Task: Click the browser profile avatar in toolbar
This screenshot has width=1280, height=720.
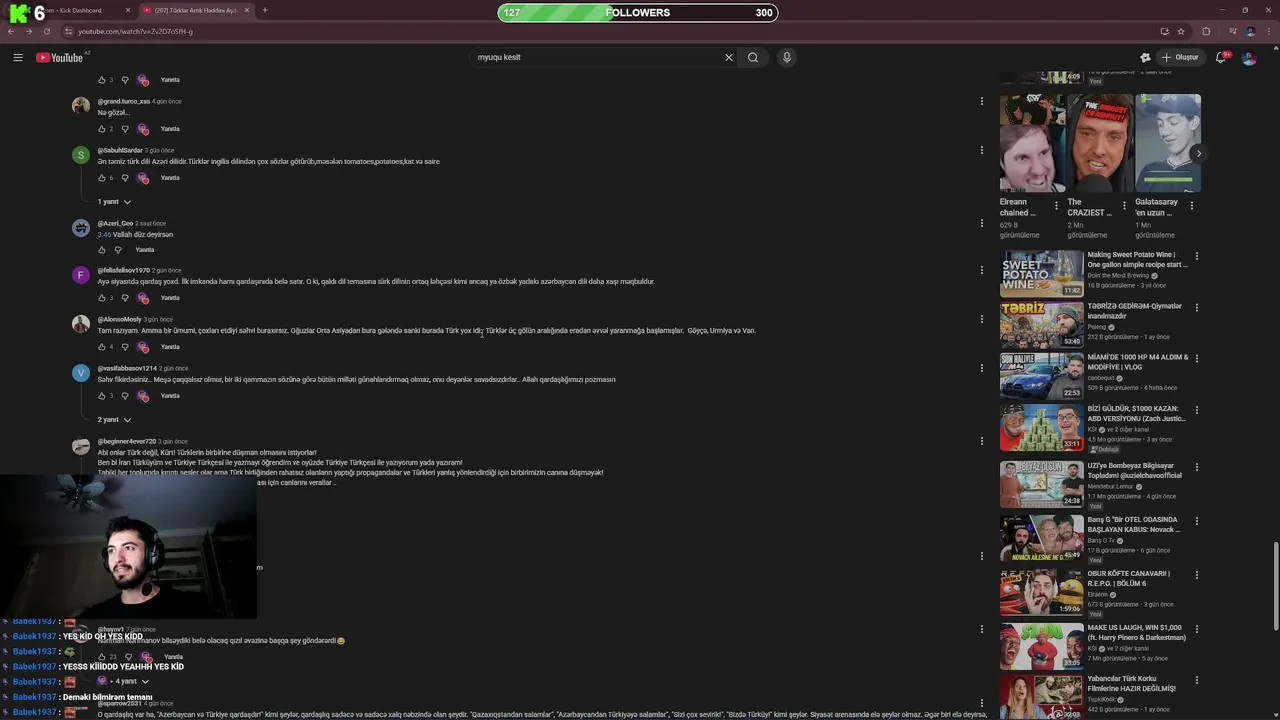Action: click(1250, 31)
